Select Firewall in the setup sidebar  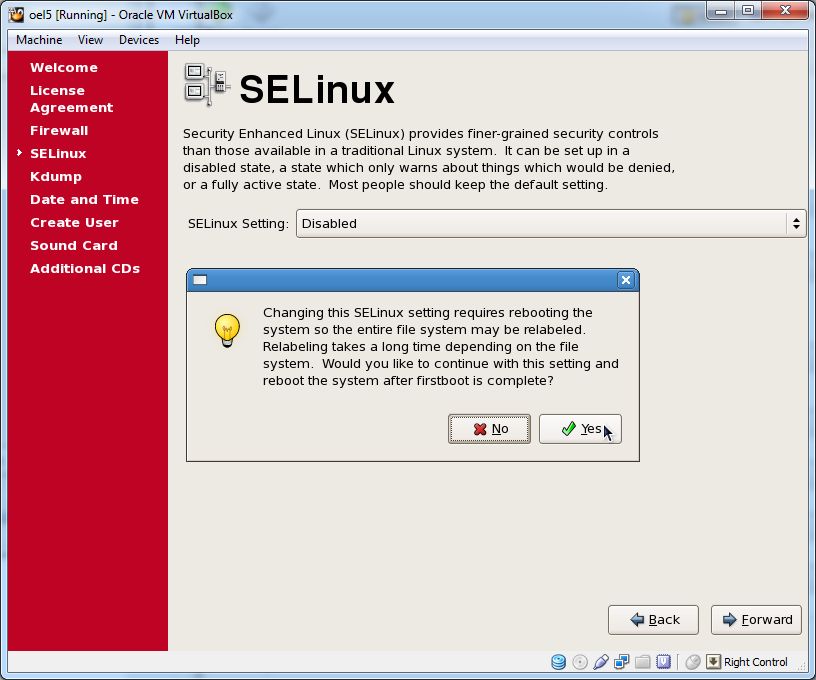[x=59, y=131]
